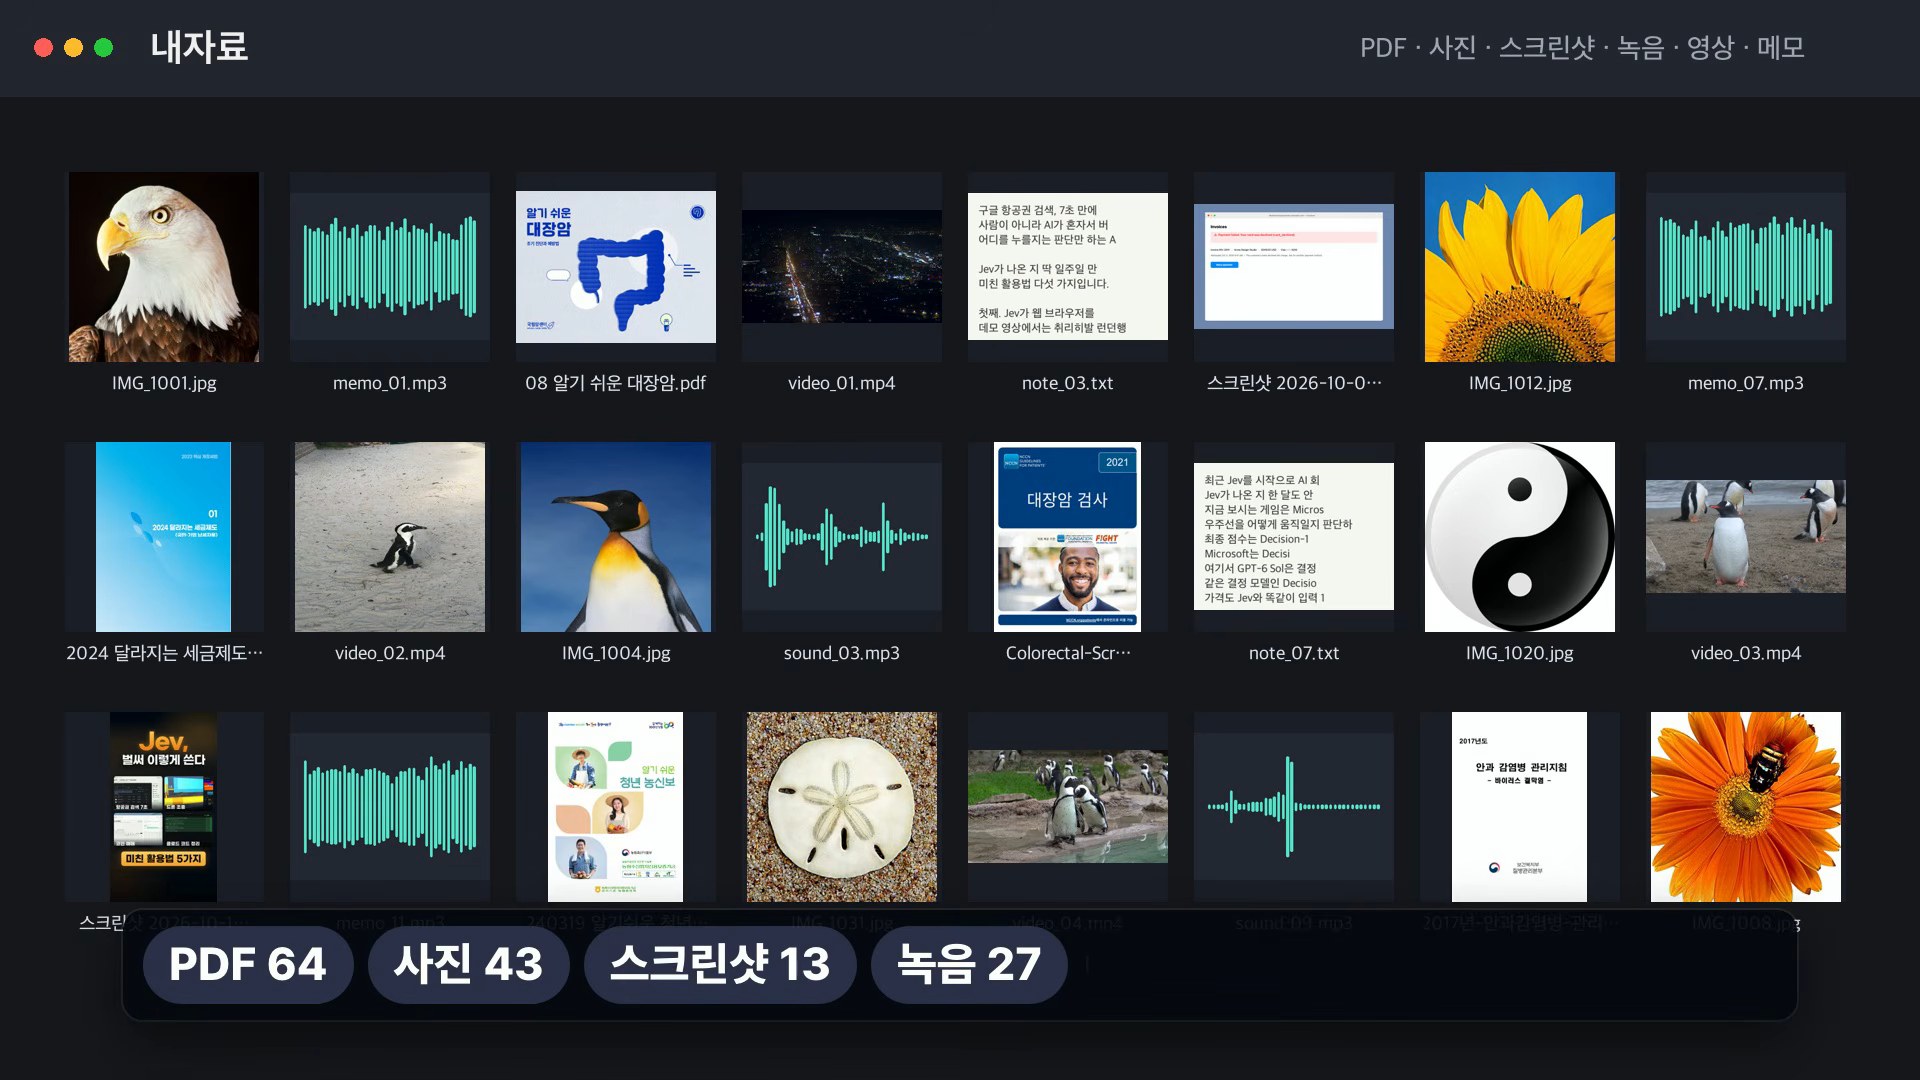Select sound_03.mp3 waveform icon
1920x1080 pixels.
point(842,537)
